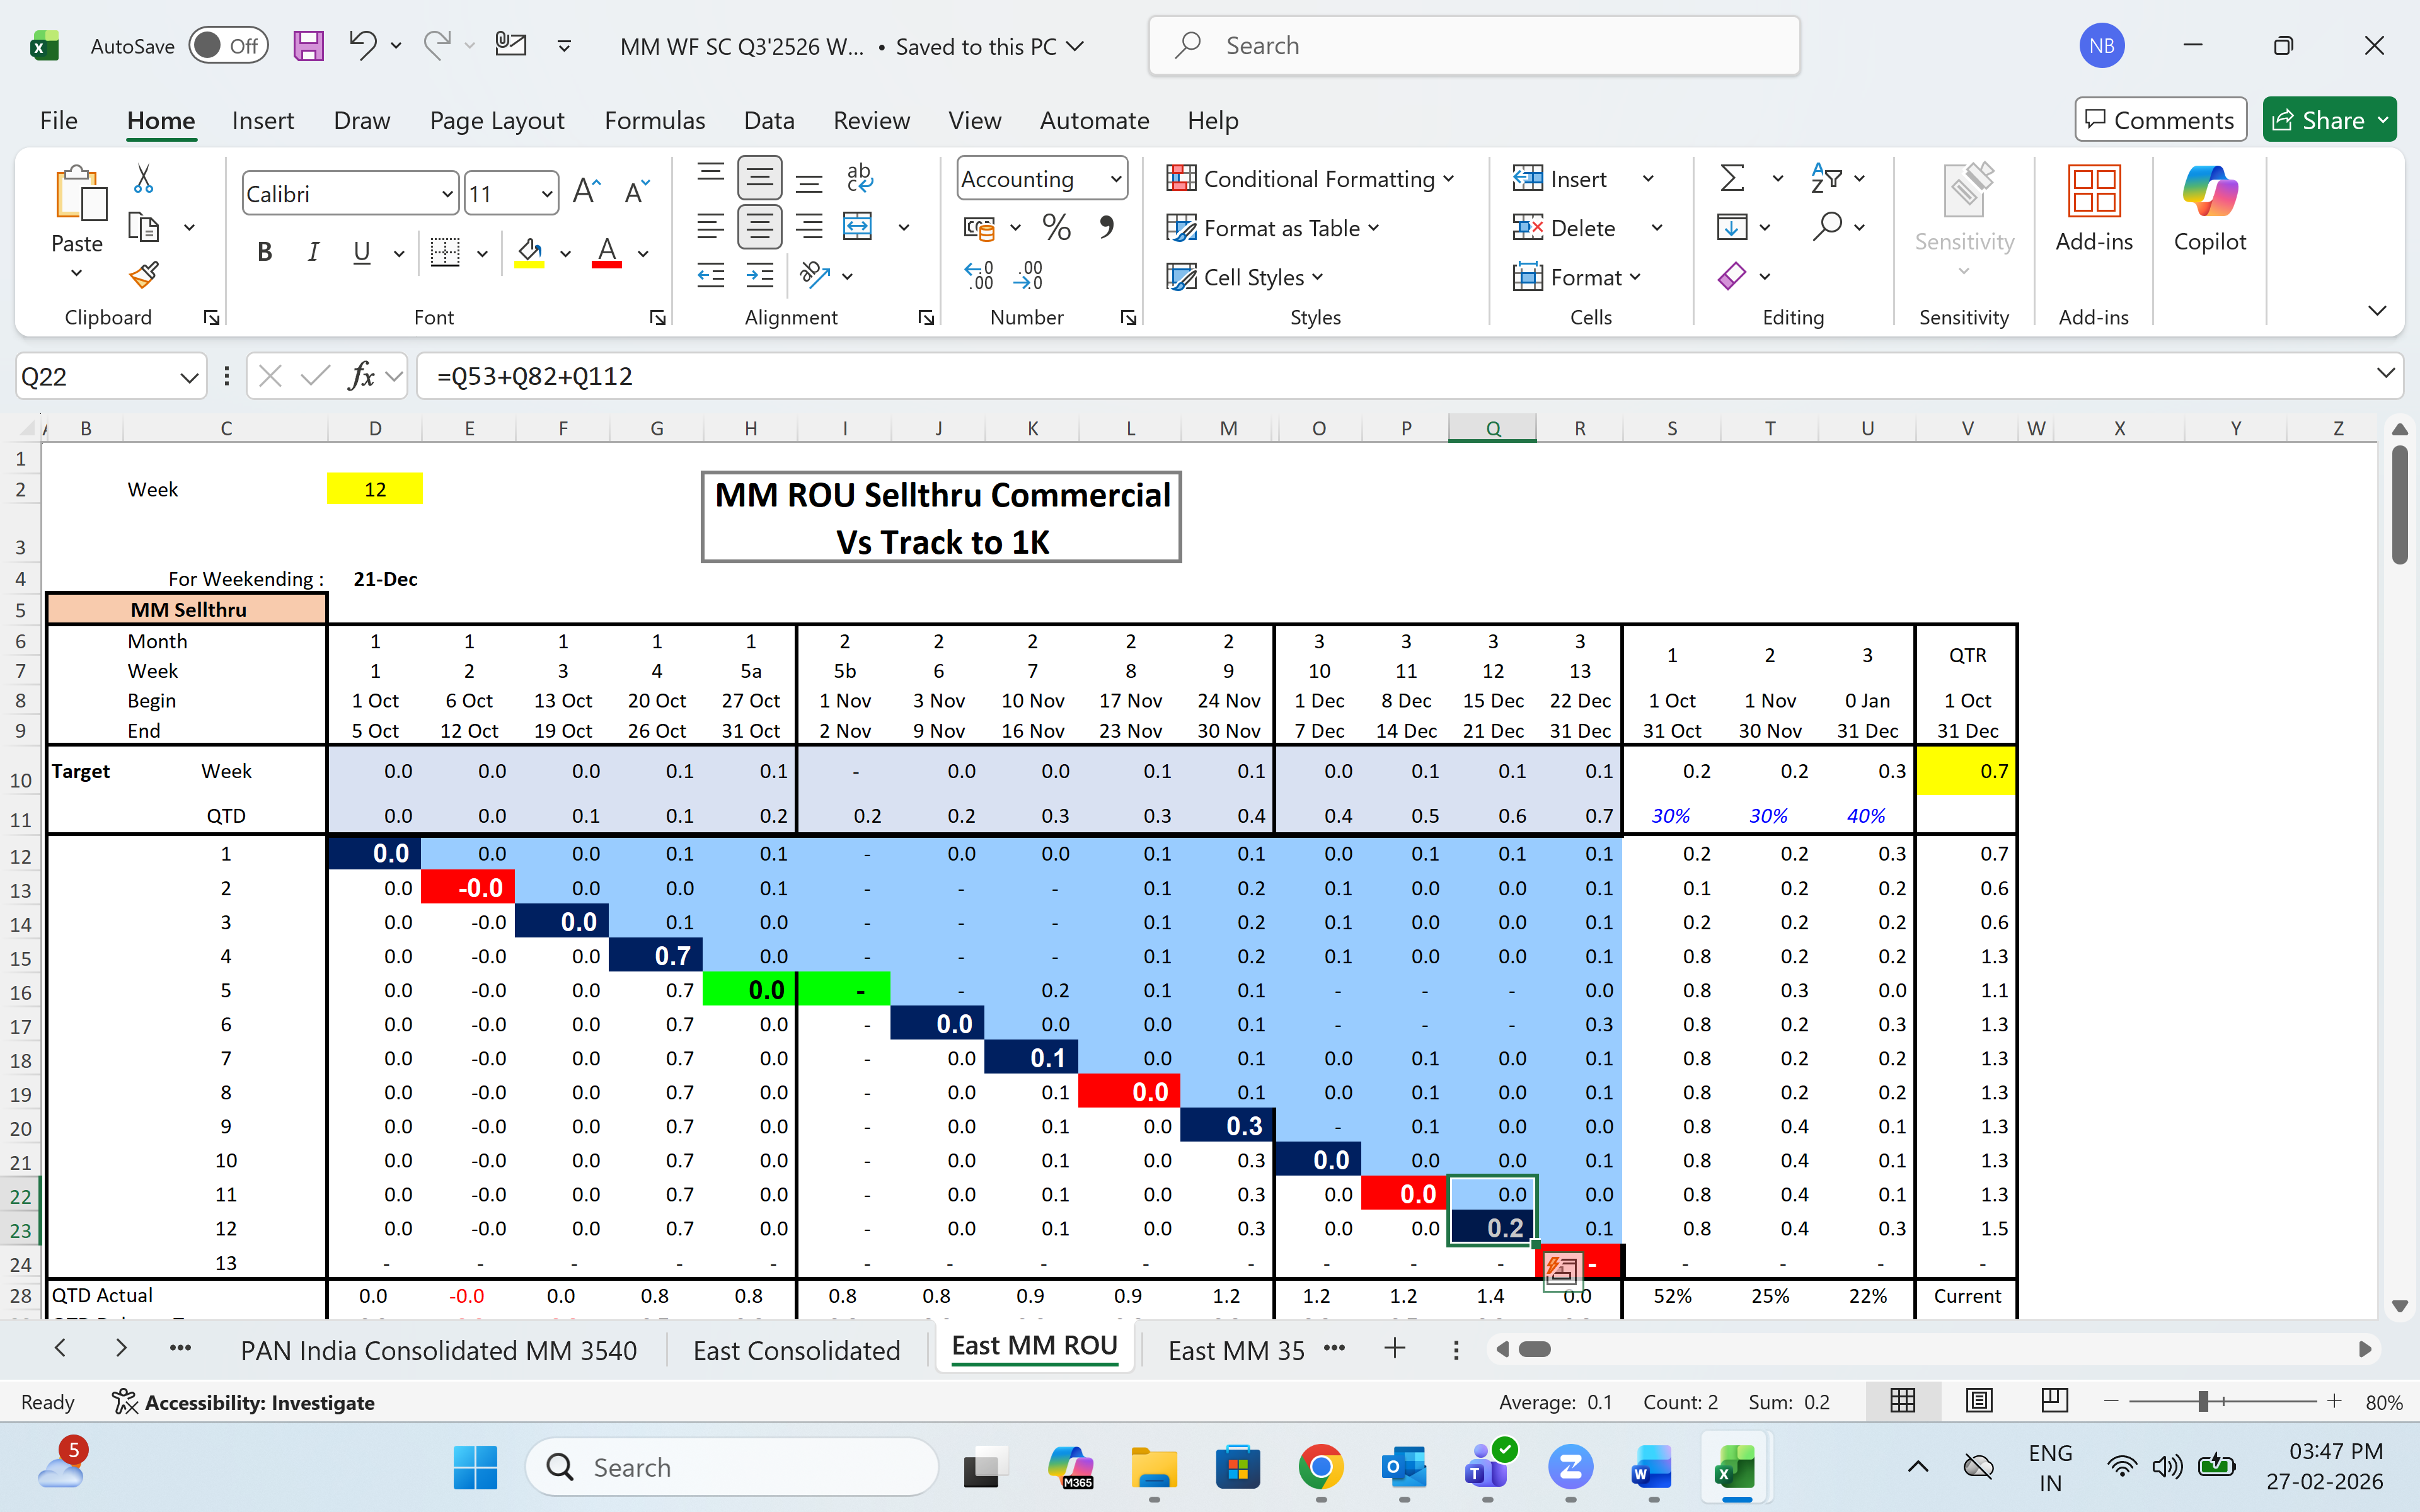Click the Comments button
Screen dimensions: 2420x1512
[x=2160, y=120]
